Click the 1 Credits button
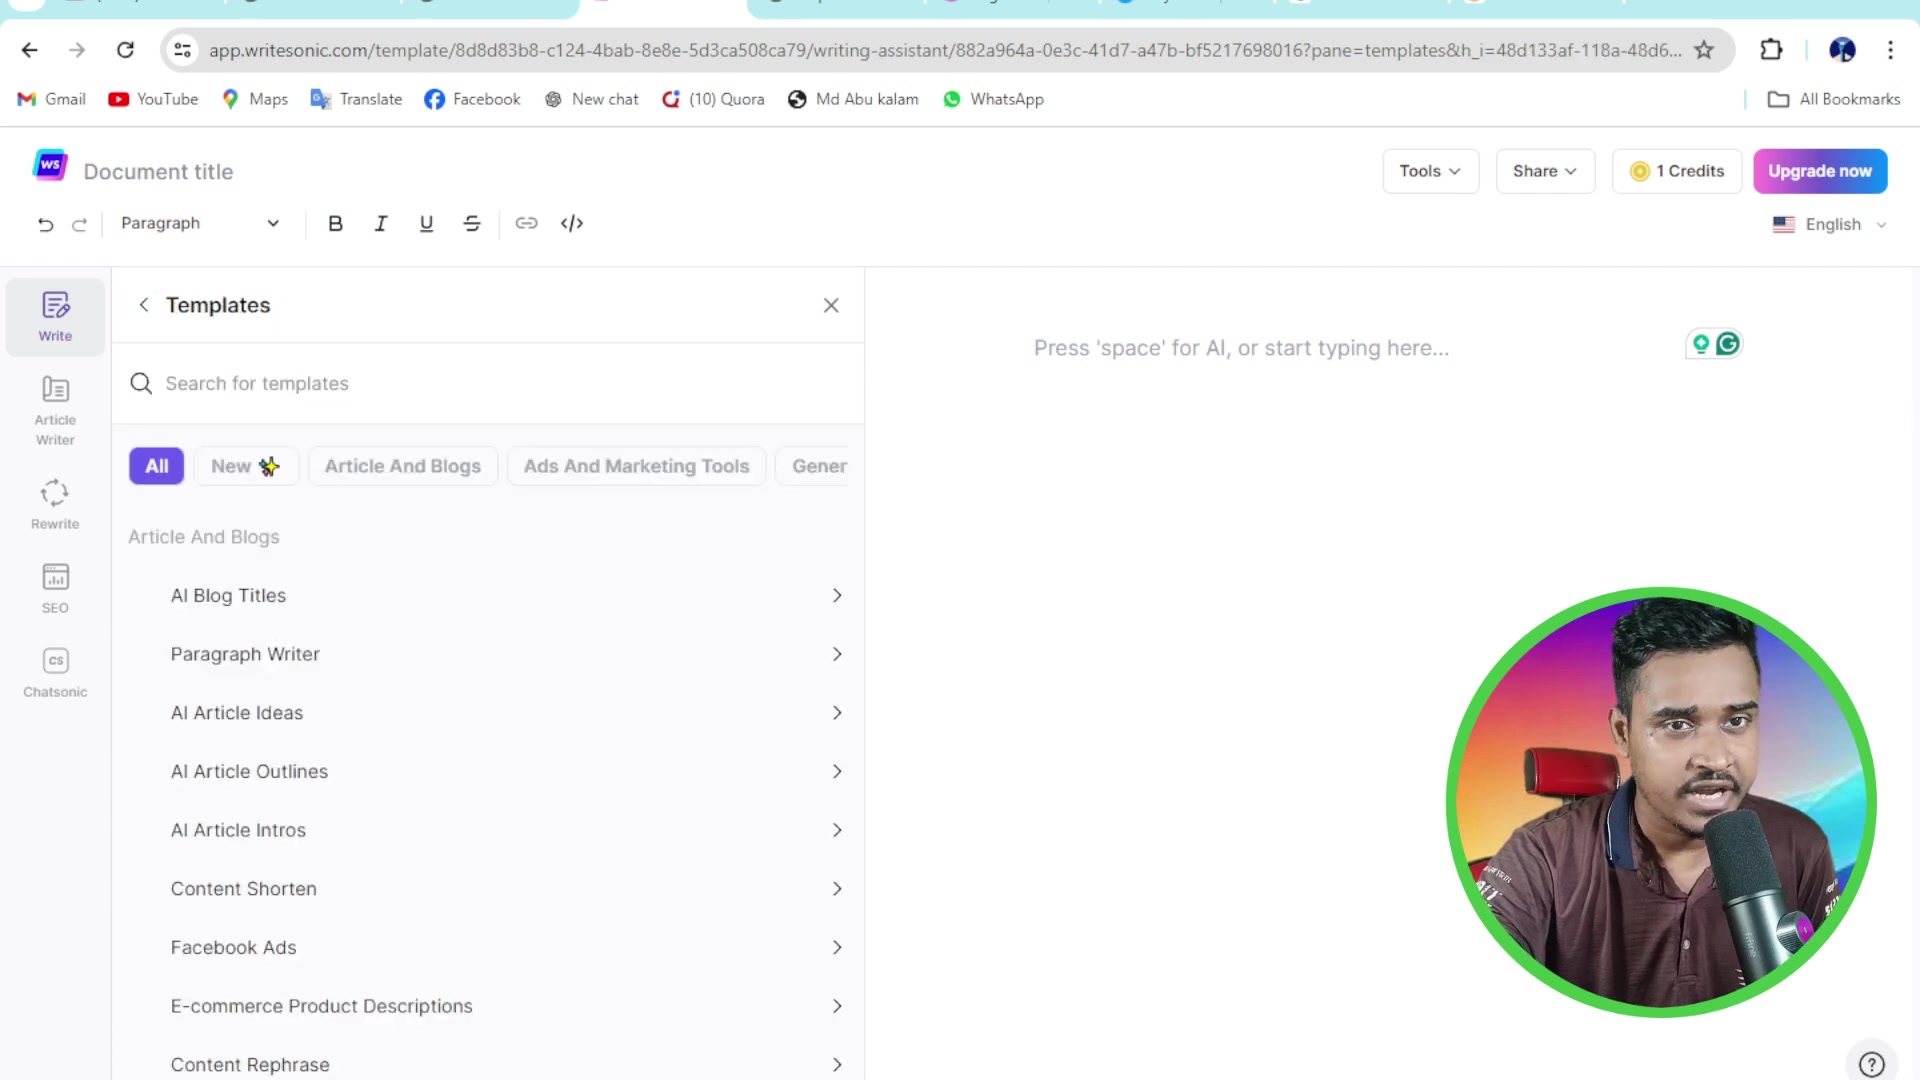 1677,171
